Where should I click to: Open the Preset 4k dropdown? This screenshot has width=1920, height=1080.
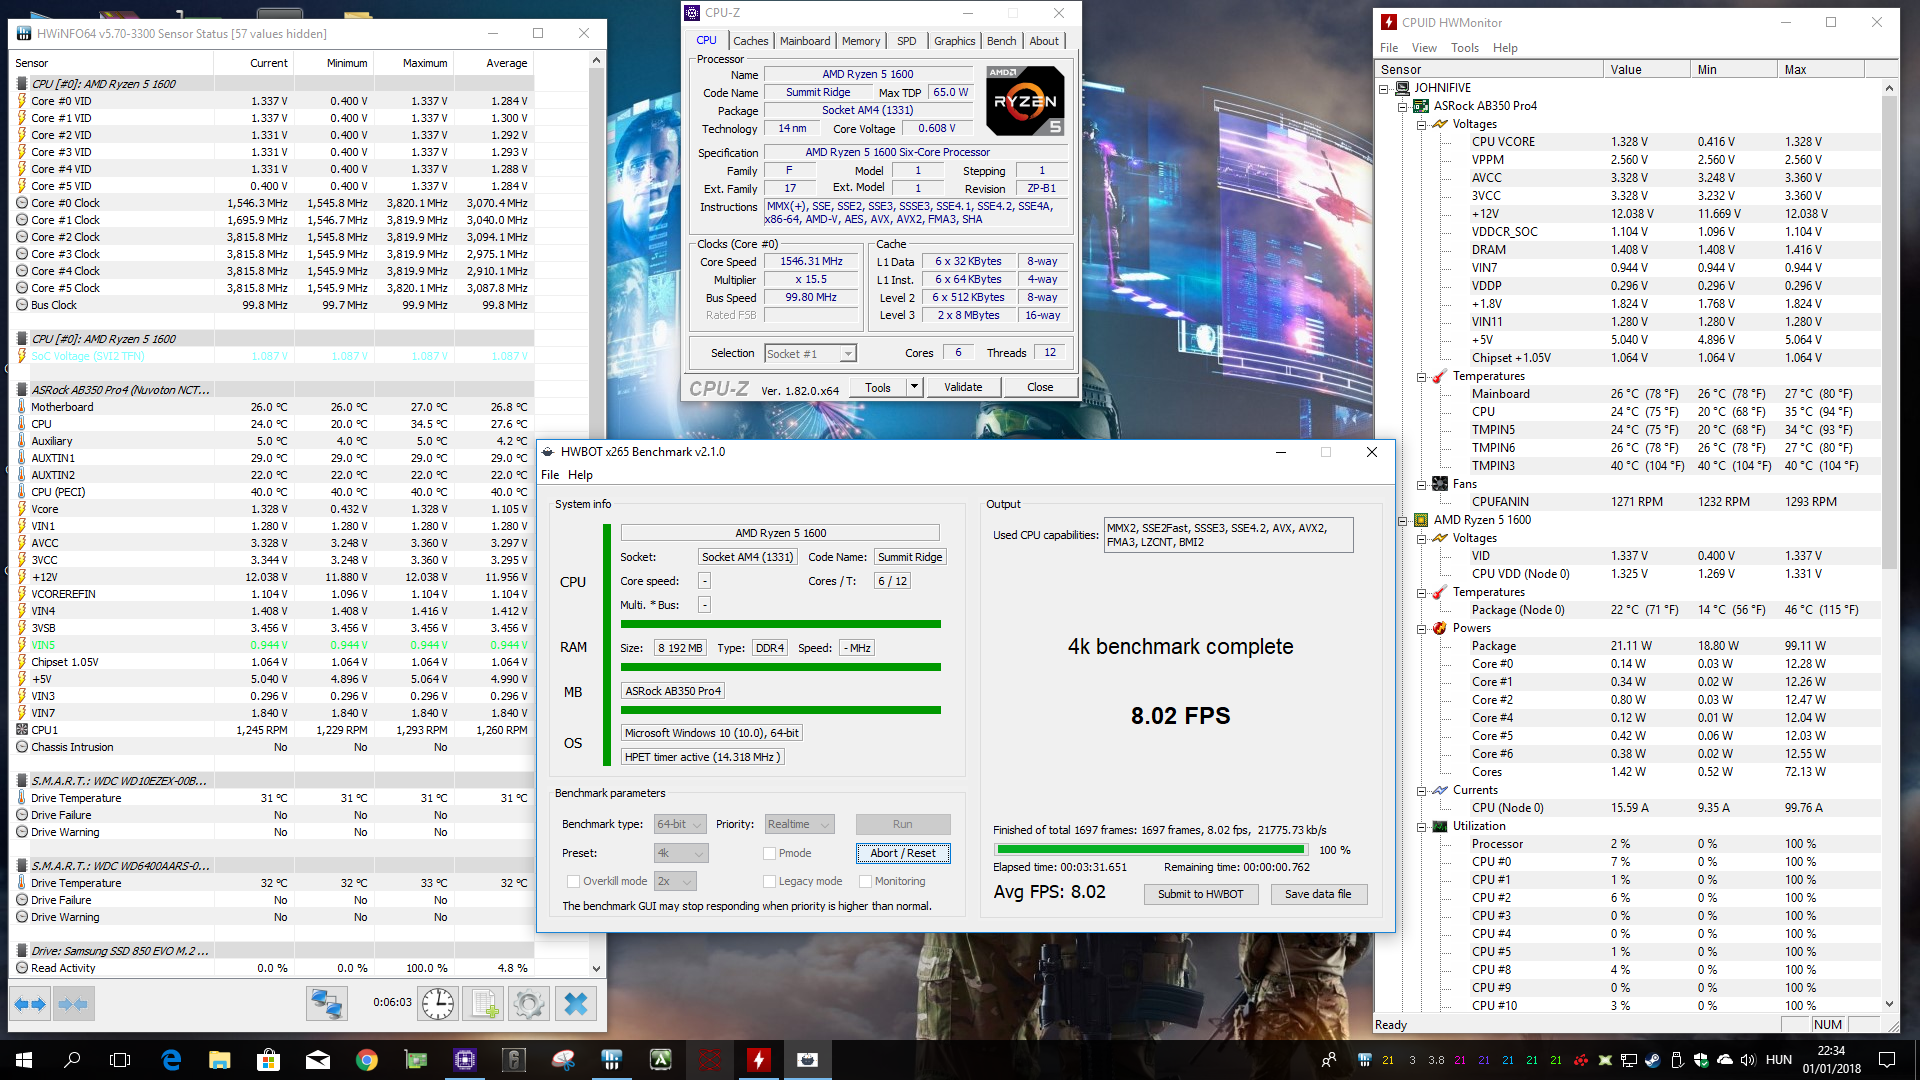click(681, 853)
